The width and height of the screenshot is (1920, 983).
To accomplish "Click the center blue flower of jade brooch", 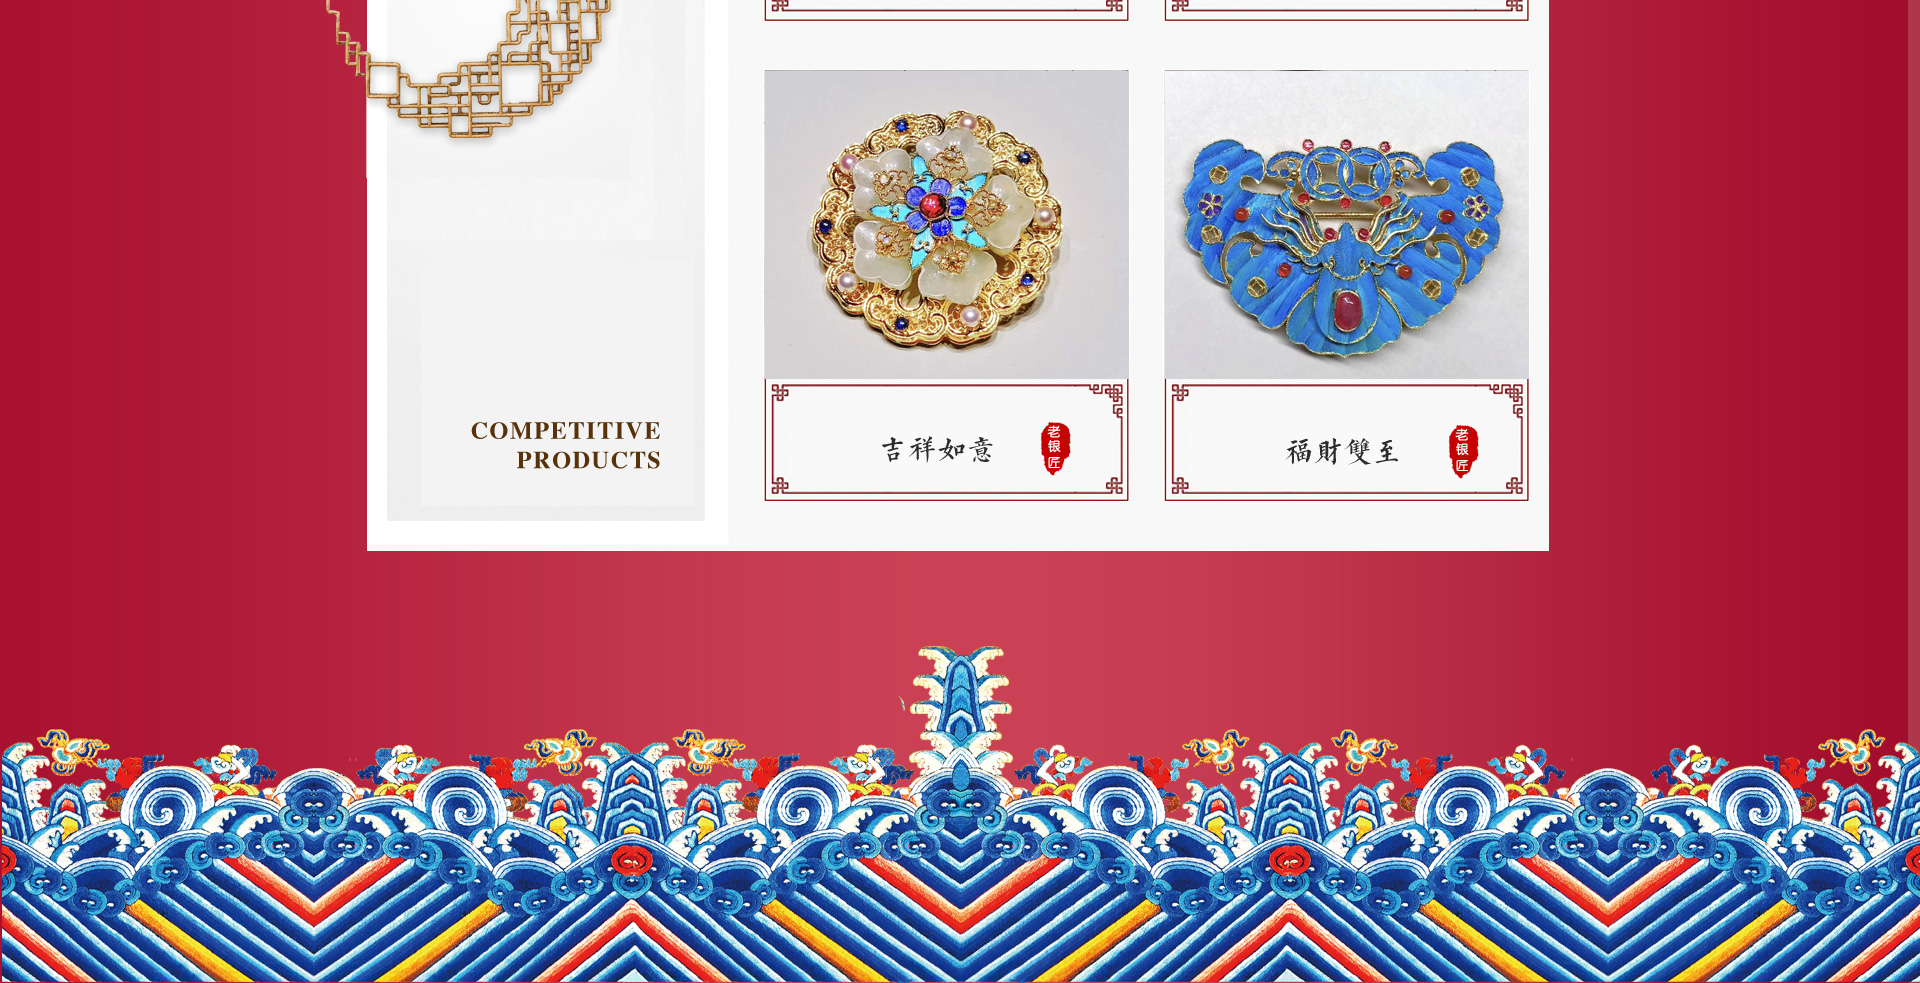I will 932,207.
